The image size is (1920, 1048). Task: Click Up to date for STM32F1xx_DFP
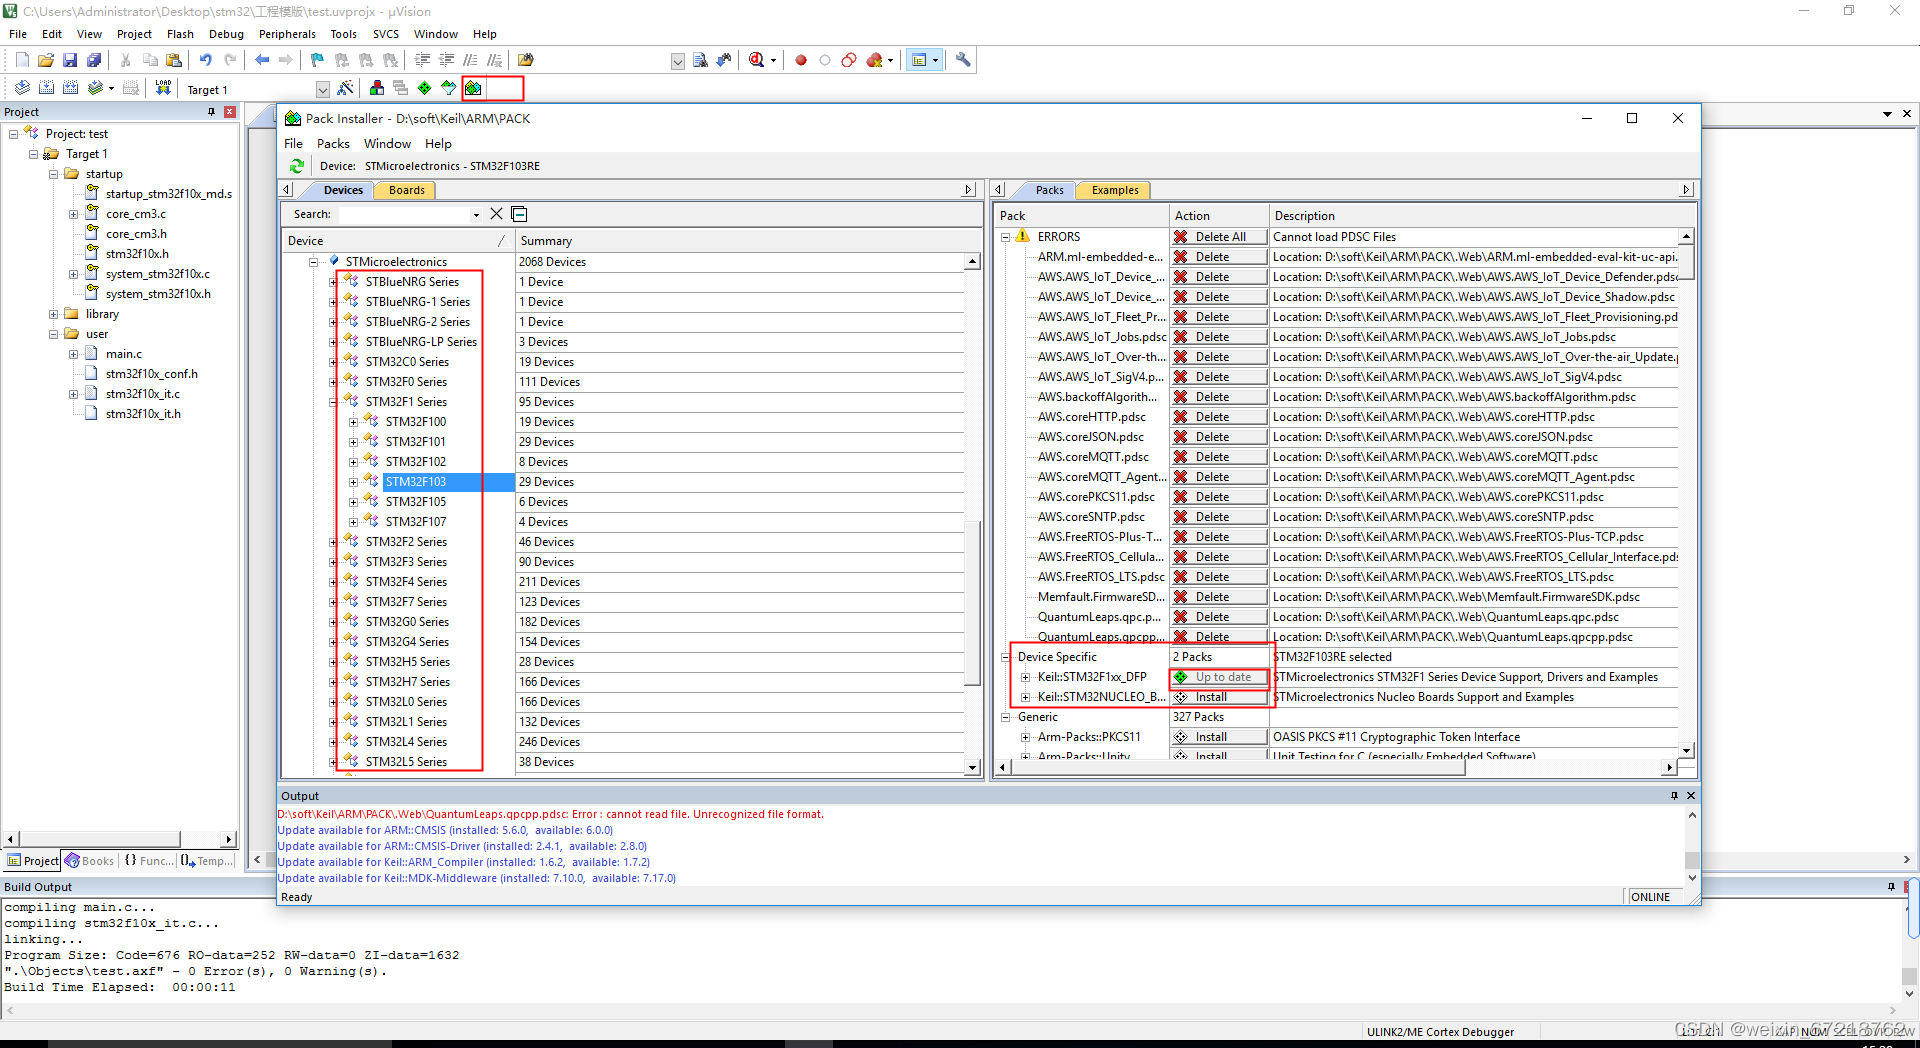pos(1219,677)
